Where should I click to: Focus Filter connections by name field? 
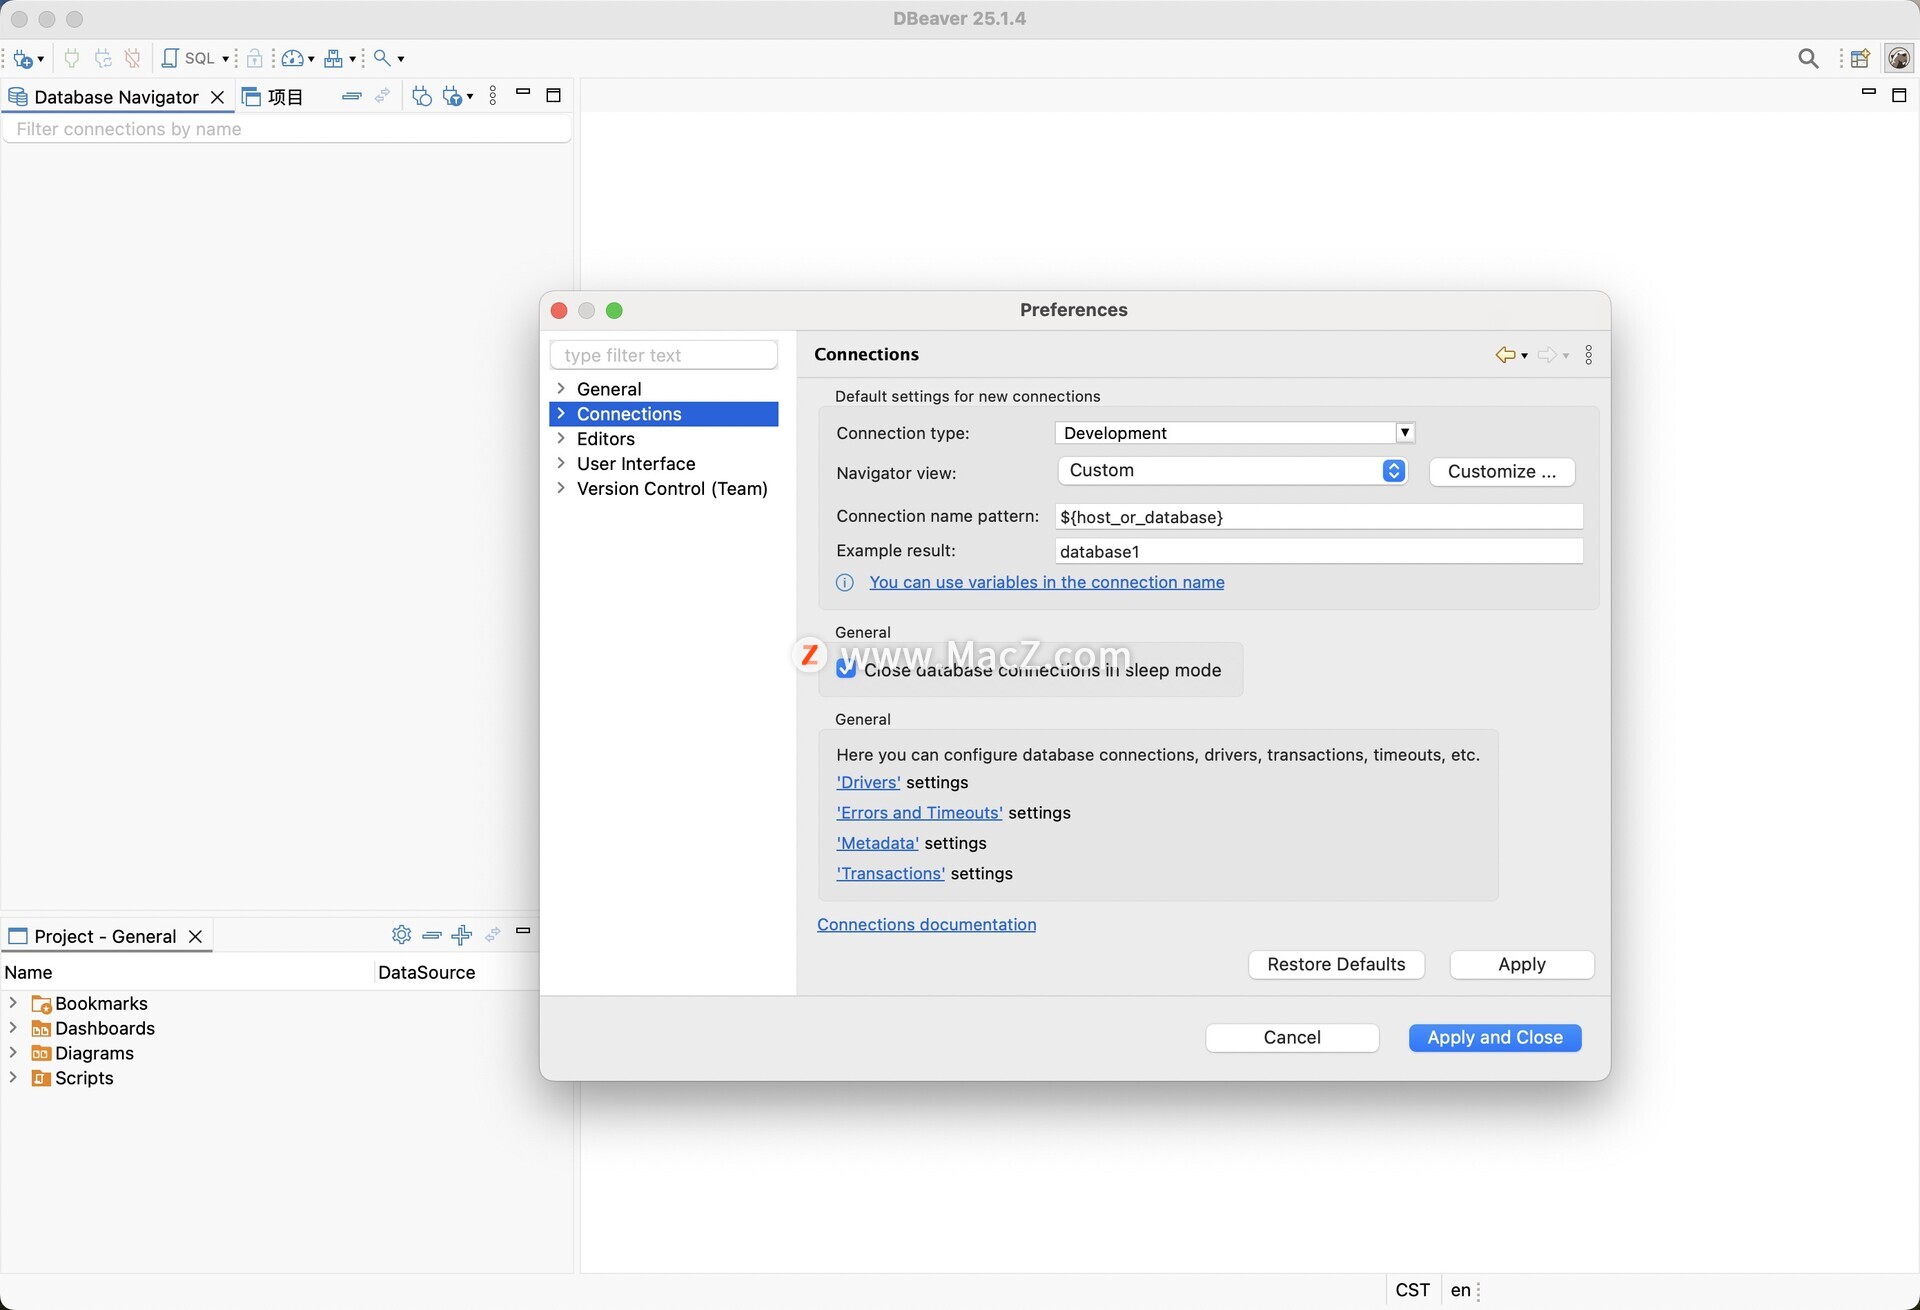tap(287, 129)
